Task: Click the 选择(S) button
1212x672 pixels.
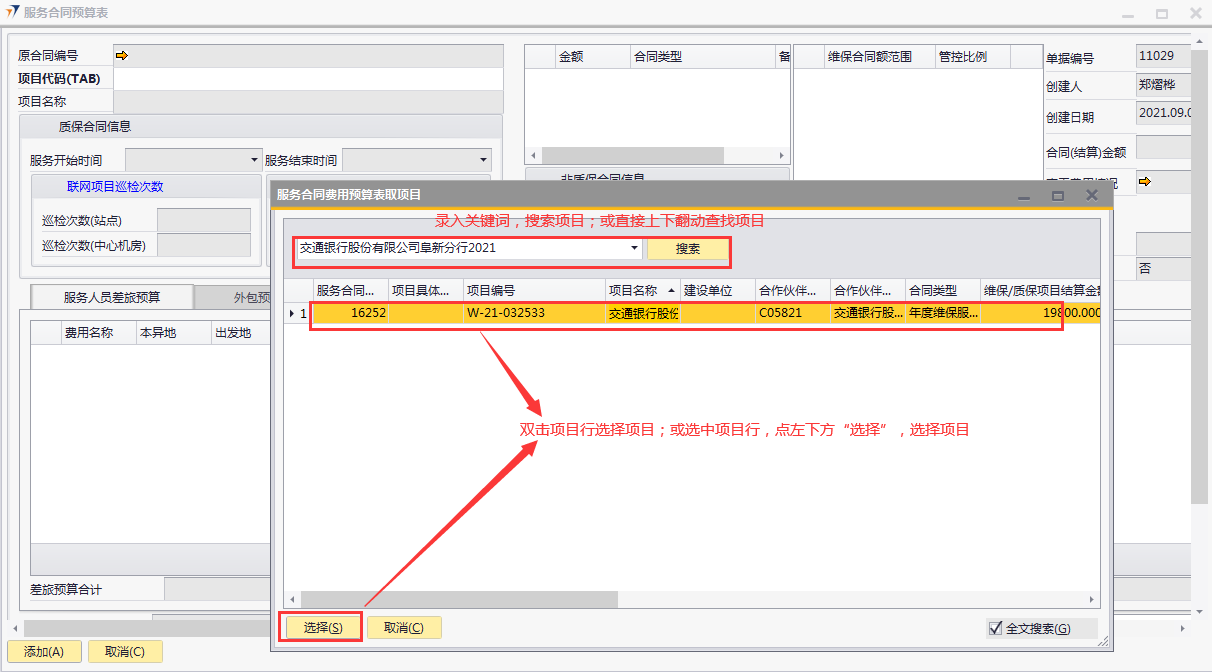Action: point(323,628)
